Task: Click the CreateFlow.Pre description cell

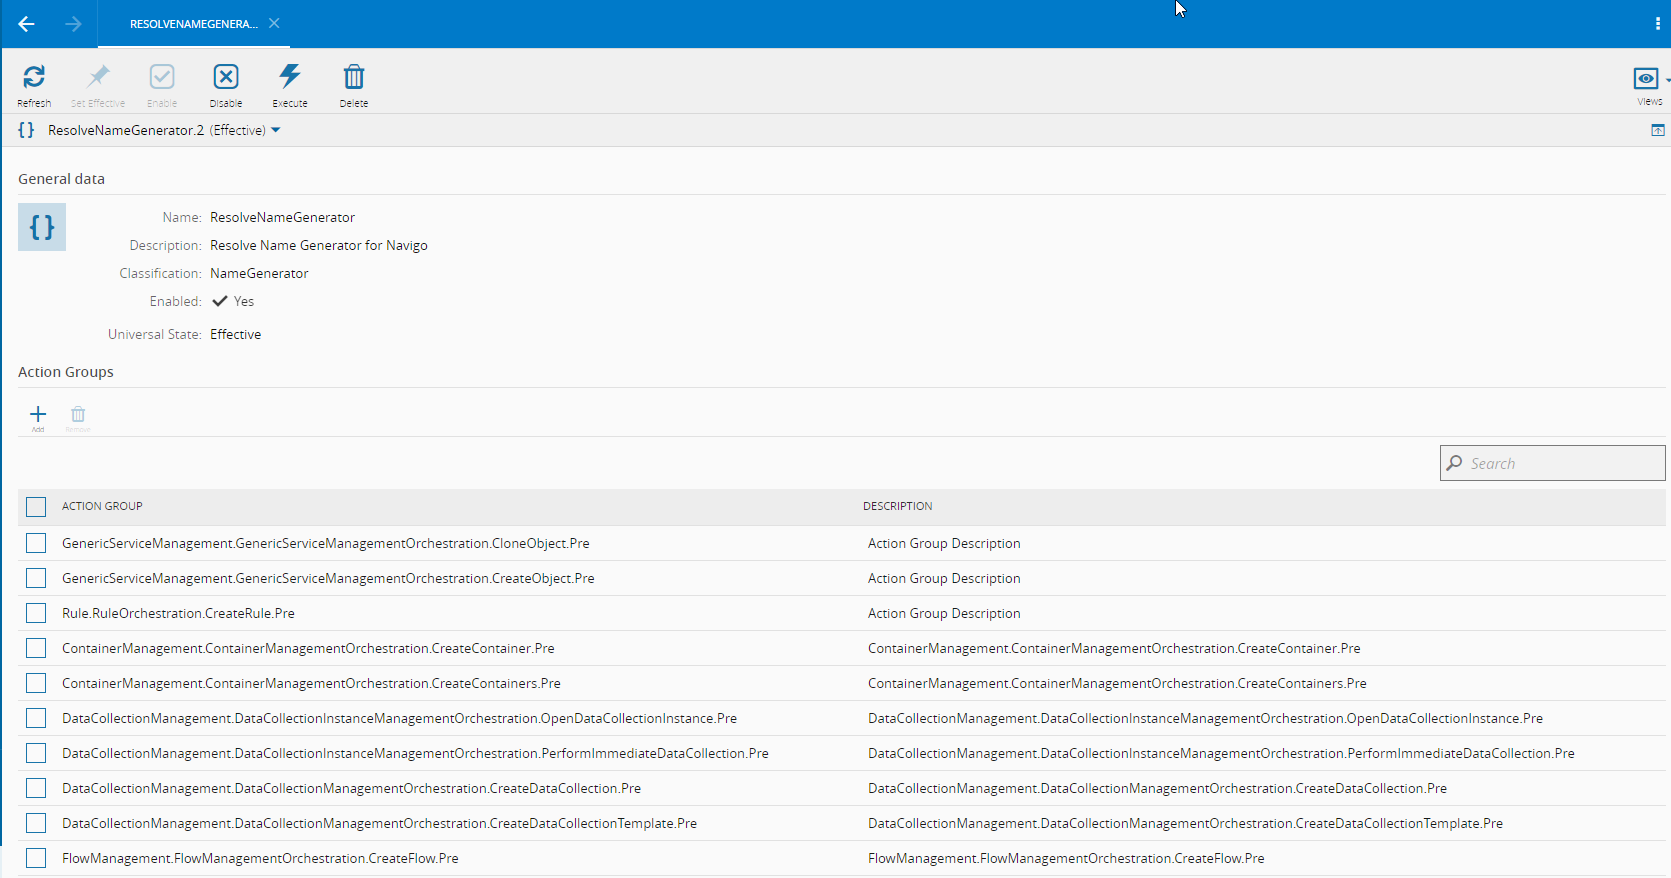Action: pyautogui.click(x=1066, y=858)
